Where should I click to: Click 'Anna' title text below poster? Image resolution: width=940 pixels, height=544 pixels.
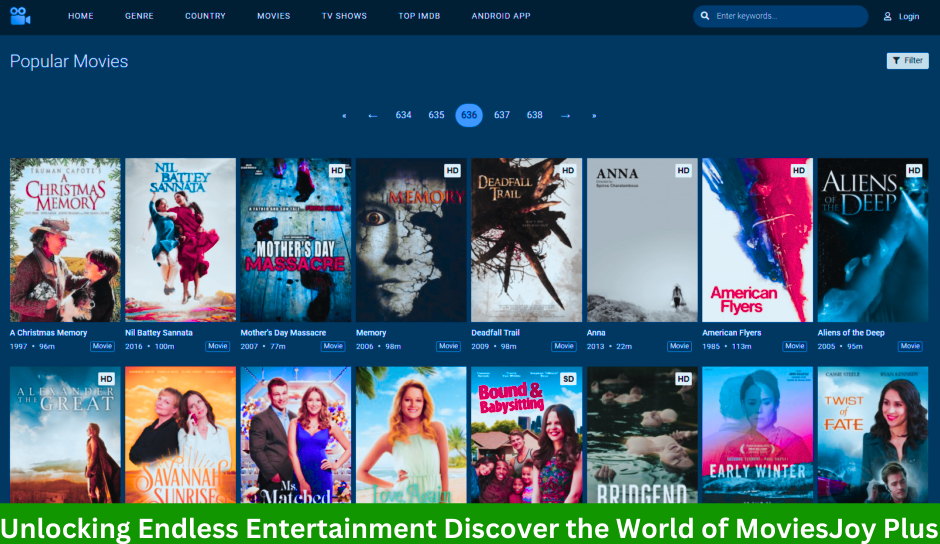click(x=596, y=333)
